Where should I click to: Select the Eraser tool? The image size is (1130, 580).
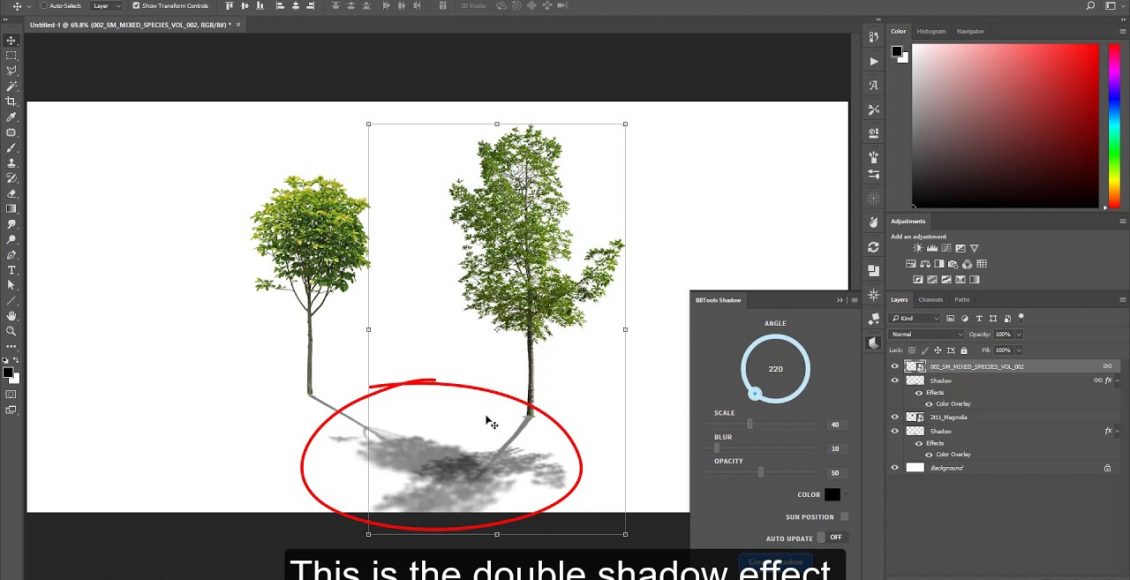click(12, 193)
